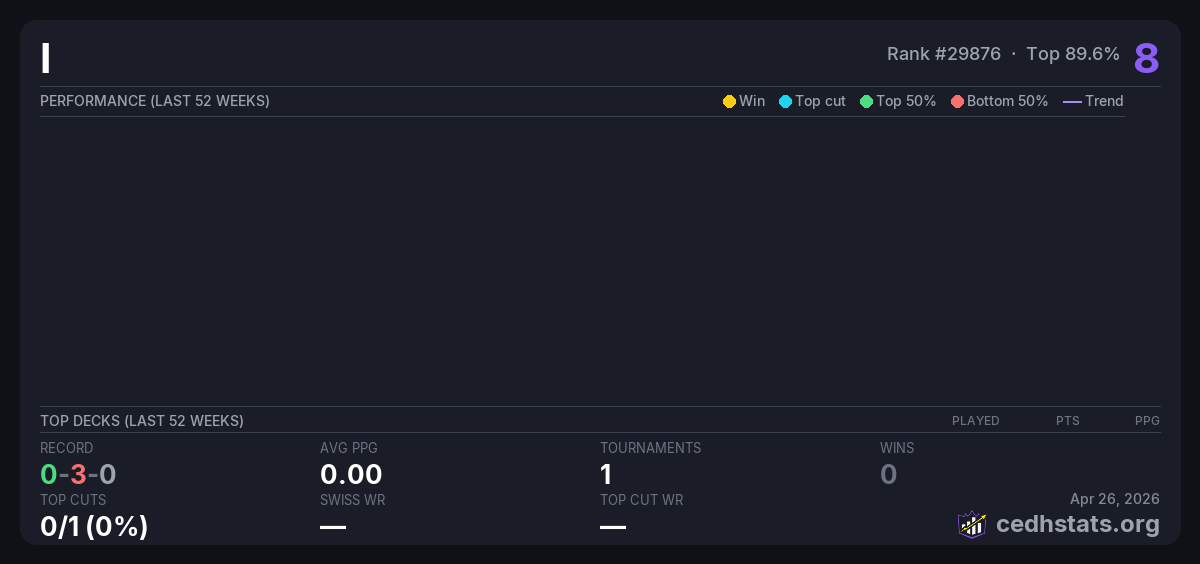This screenshot has width=1200, height=564.
Task: Click the Tournaments count value
Action: 606,474
